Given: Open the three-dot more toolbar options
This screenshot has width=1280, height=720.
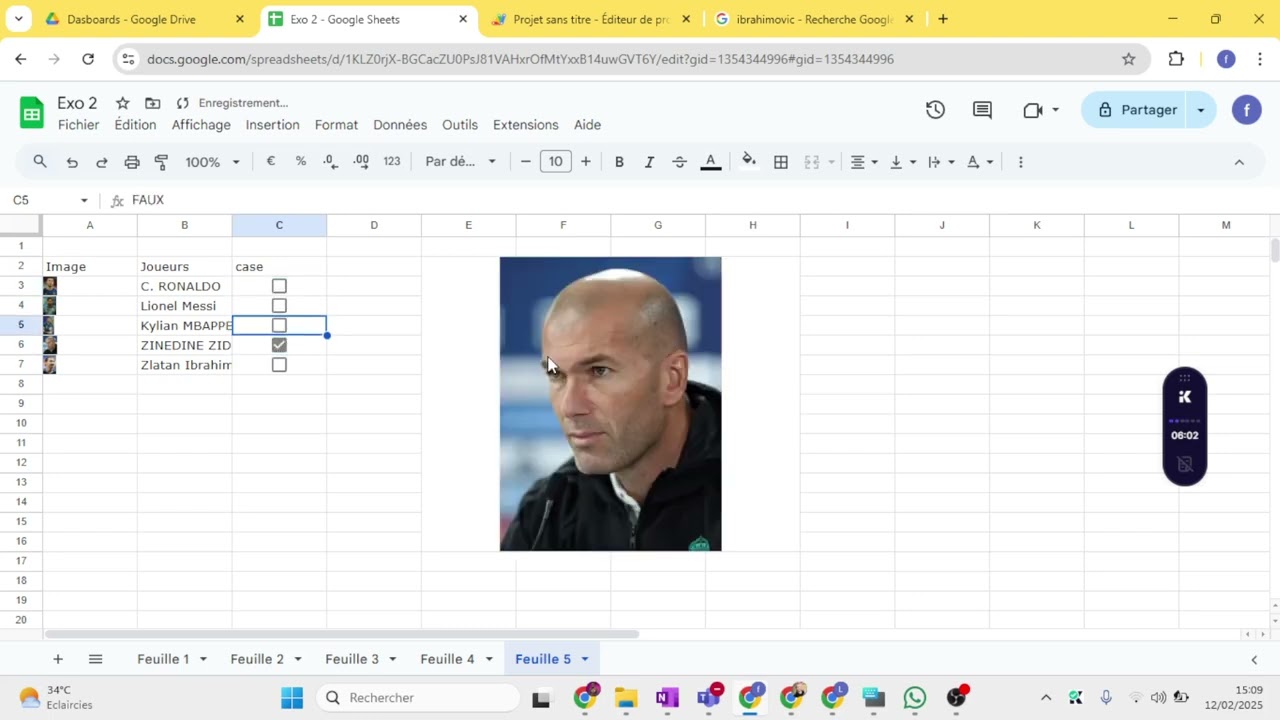Looking at the screenshot, I should click(1020, 162).
